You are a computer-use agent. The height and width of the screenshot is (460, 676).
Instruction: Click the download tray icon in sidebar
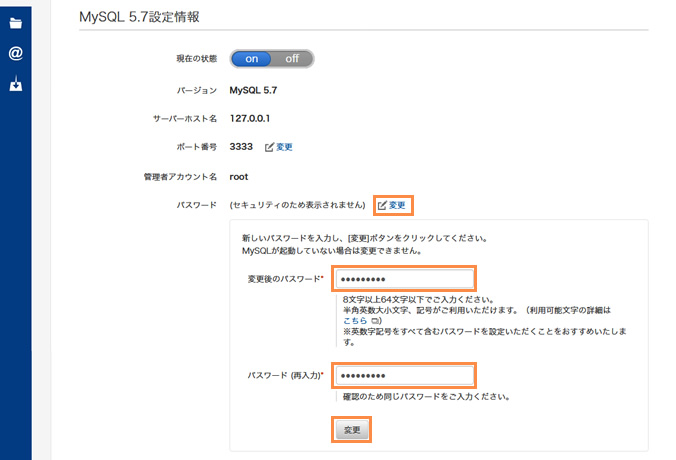point(15,85)
